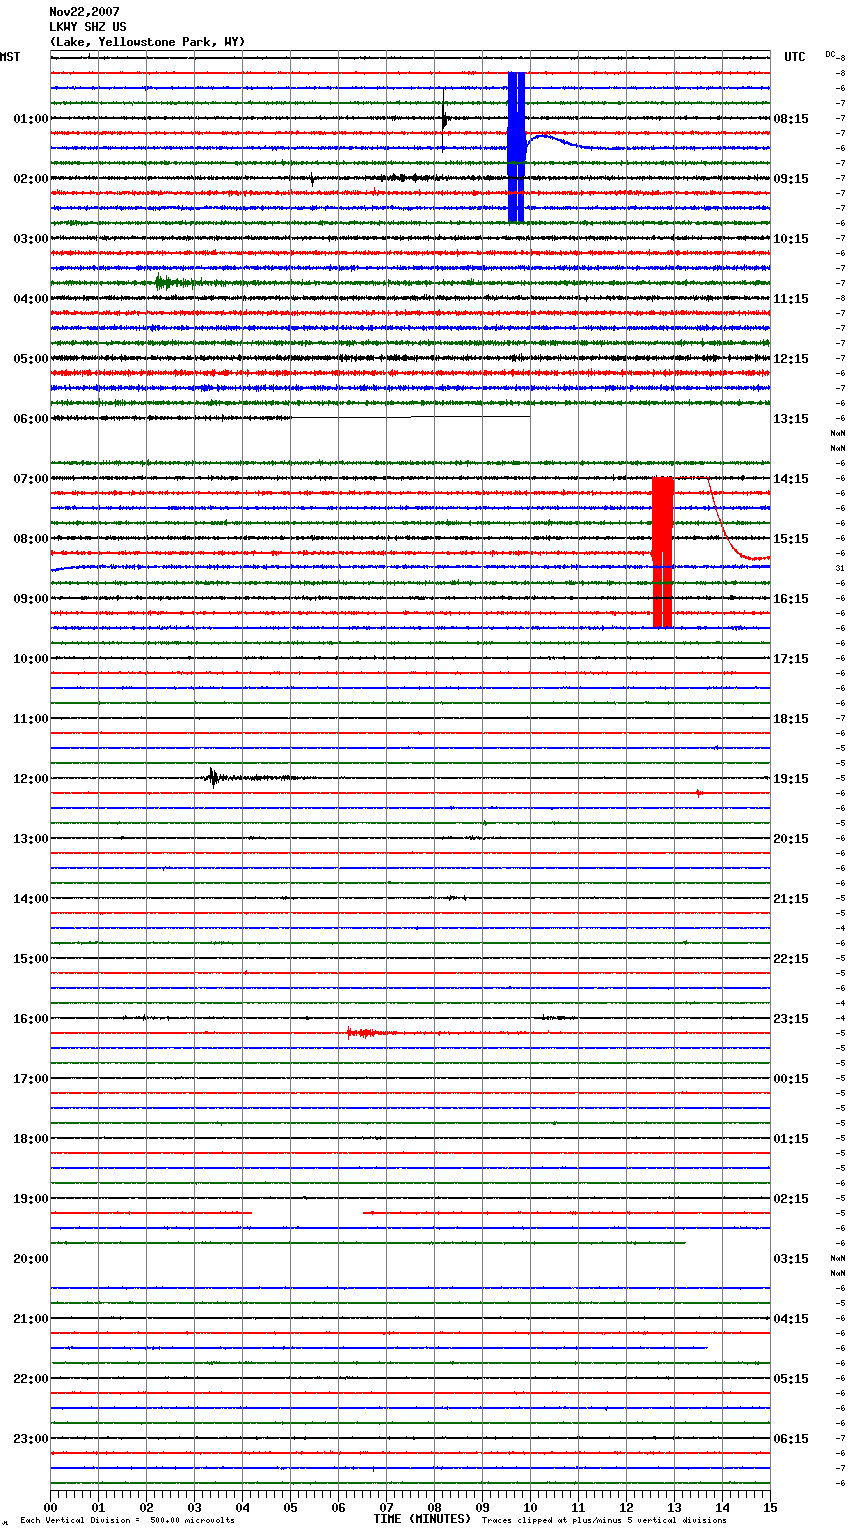
Task: Click the Traces clipped at plus/minus 5 note
Action: (604, 1521)
